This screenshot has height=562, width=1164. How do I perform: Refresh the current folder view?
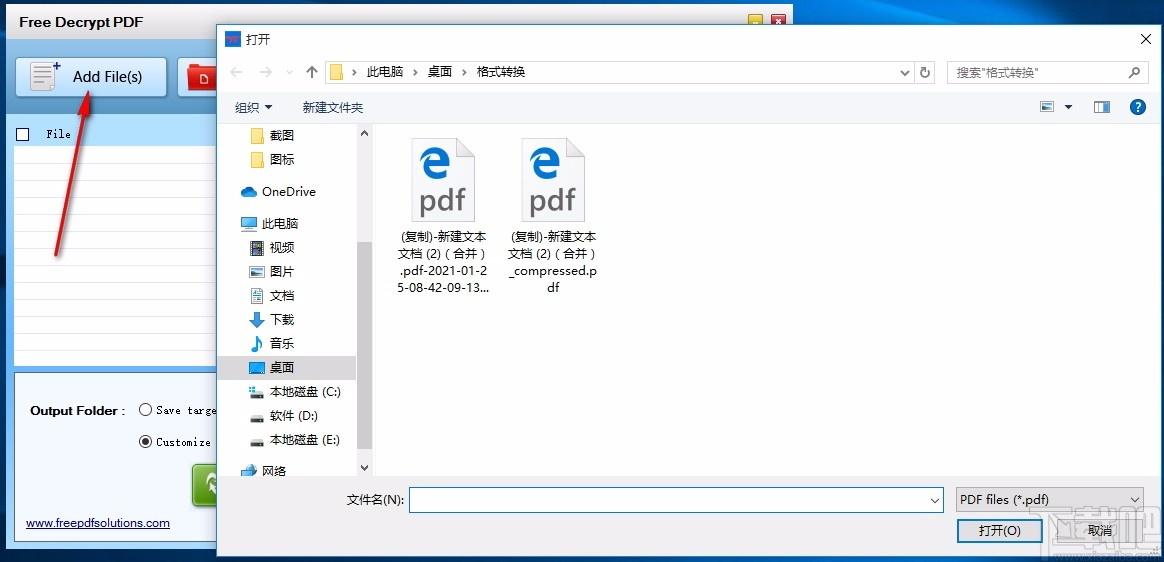click(x=925, y=73)
